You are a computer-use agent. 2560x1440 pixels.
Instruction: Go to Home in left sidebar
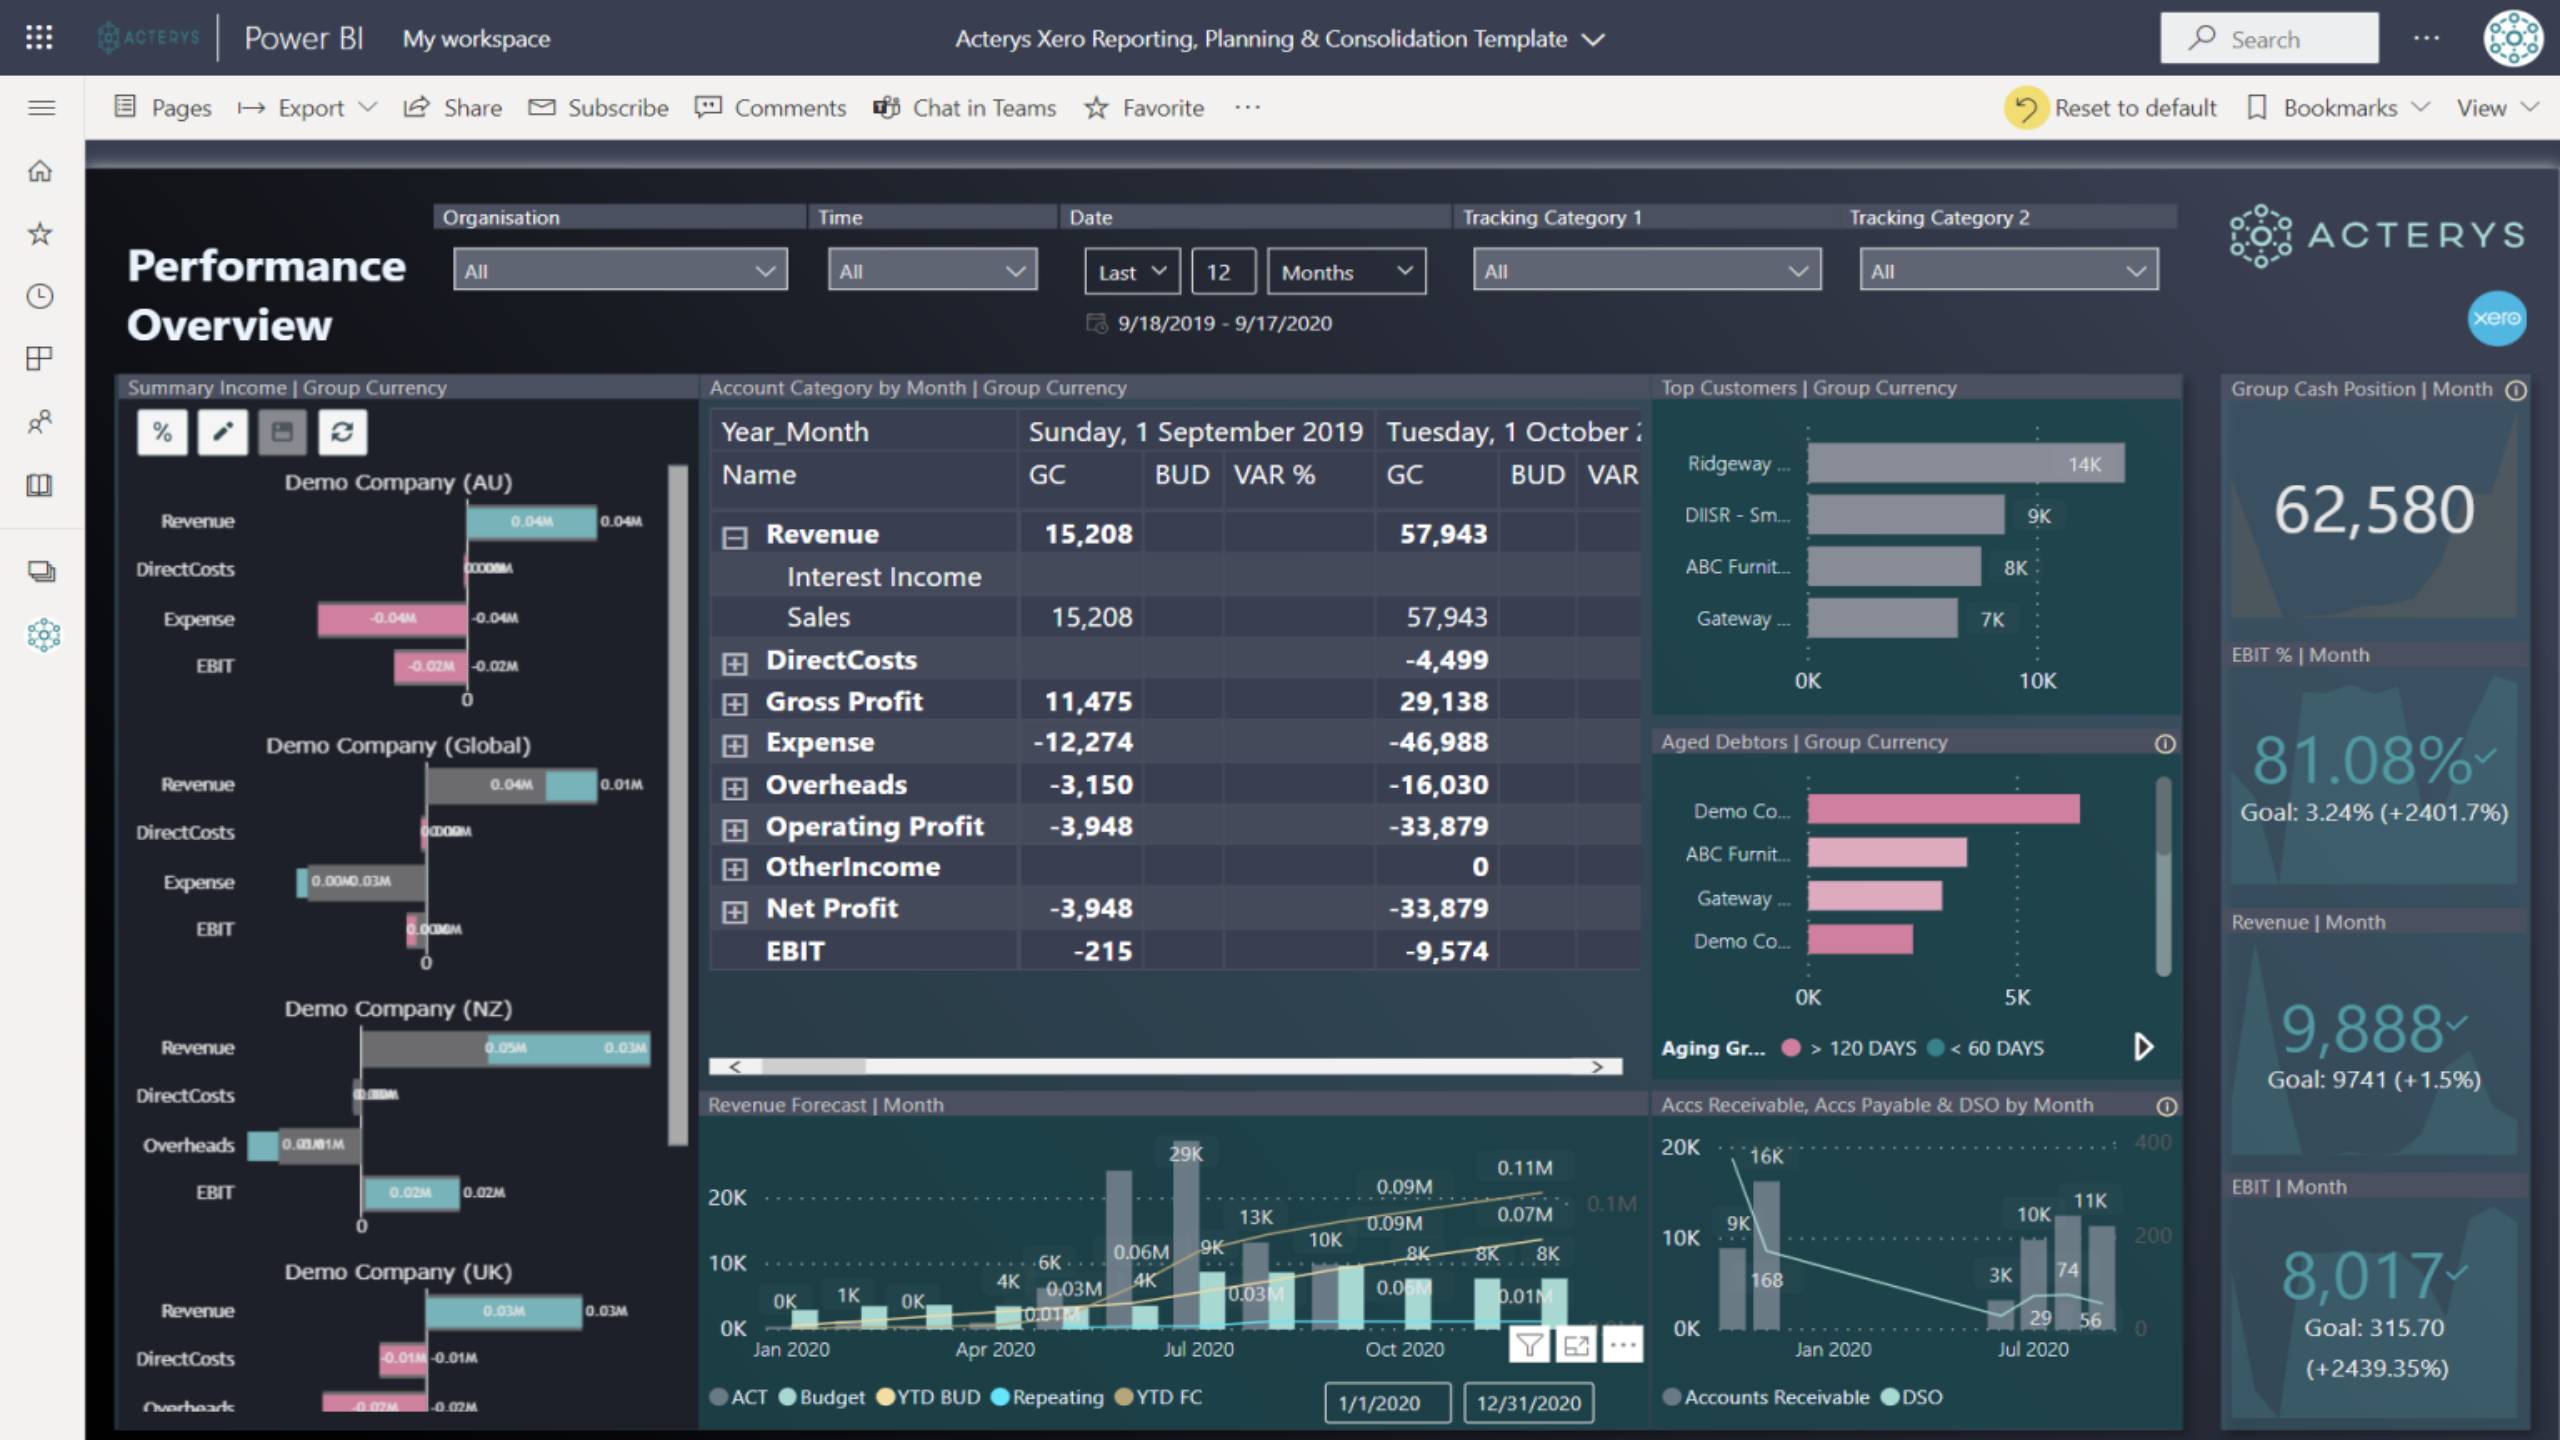tap(40, 171)
